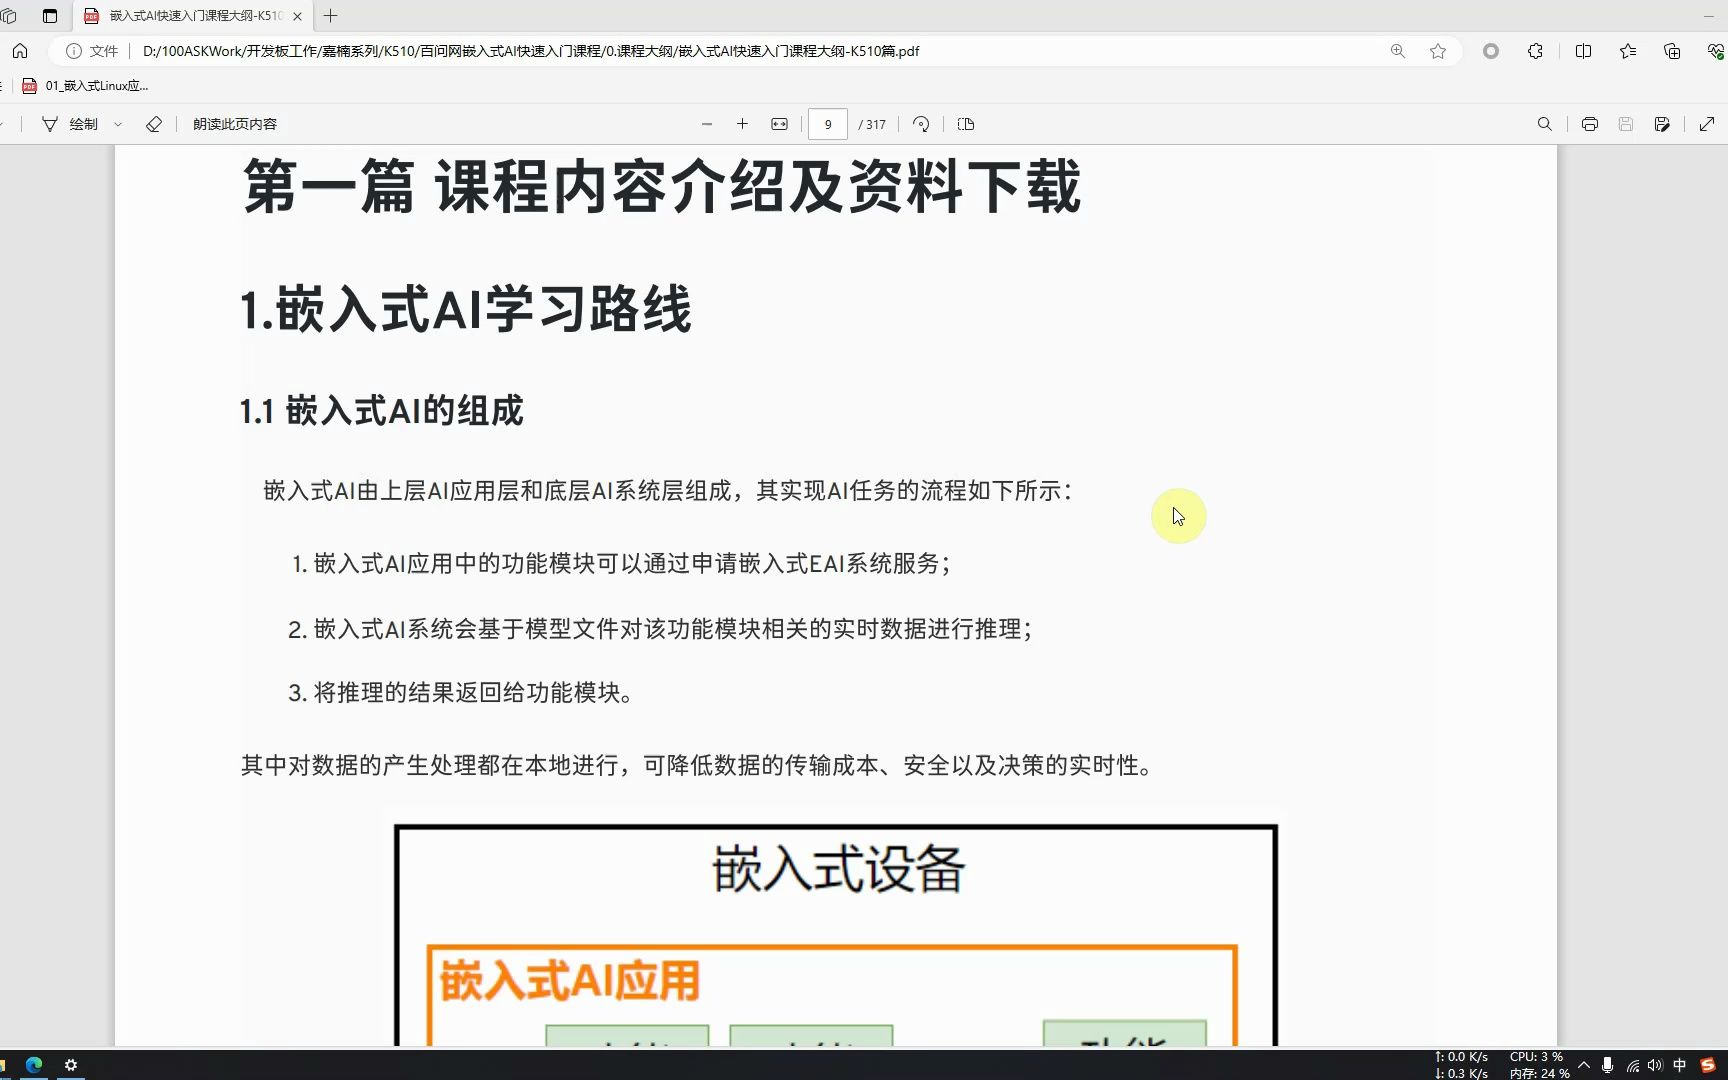Click the 嵌入式设备 diagram title
Image resolution: width=1728 pixels, height=1080 pixels.
click(838, 868)
